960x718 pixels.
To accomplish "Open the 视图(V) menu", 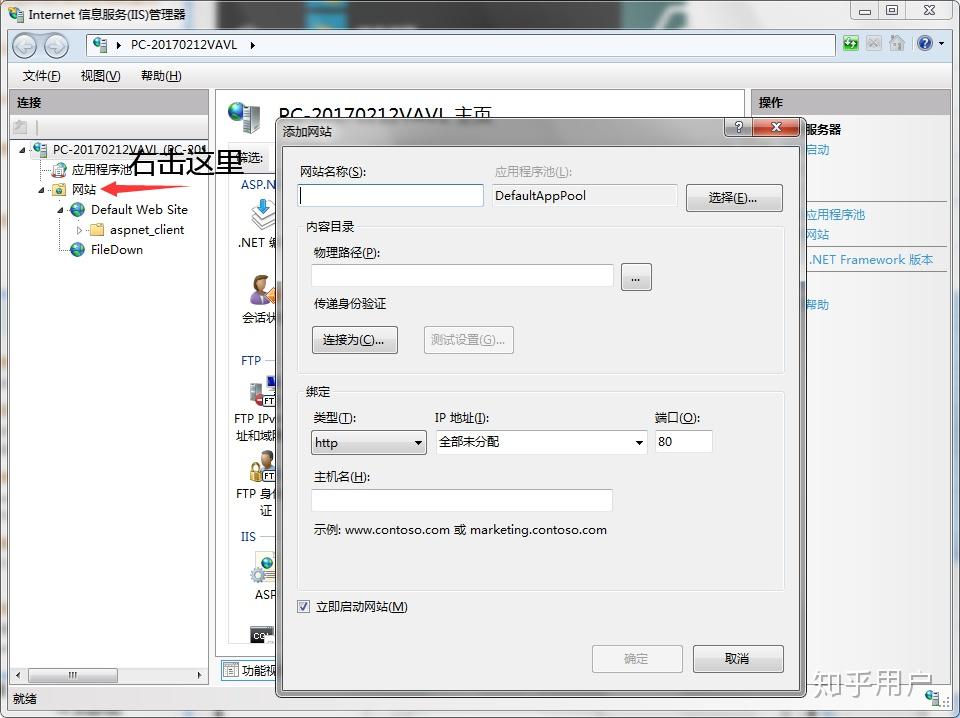I will pos(100,76).
